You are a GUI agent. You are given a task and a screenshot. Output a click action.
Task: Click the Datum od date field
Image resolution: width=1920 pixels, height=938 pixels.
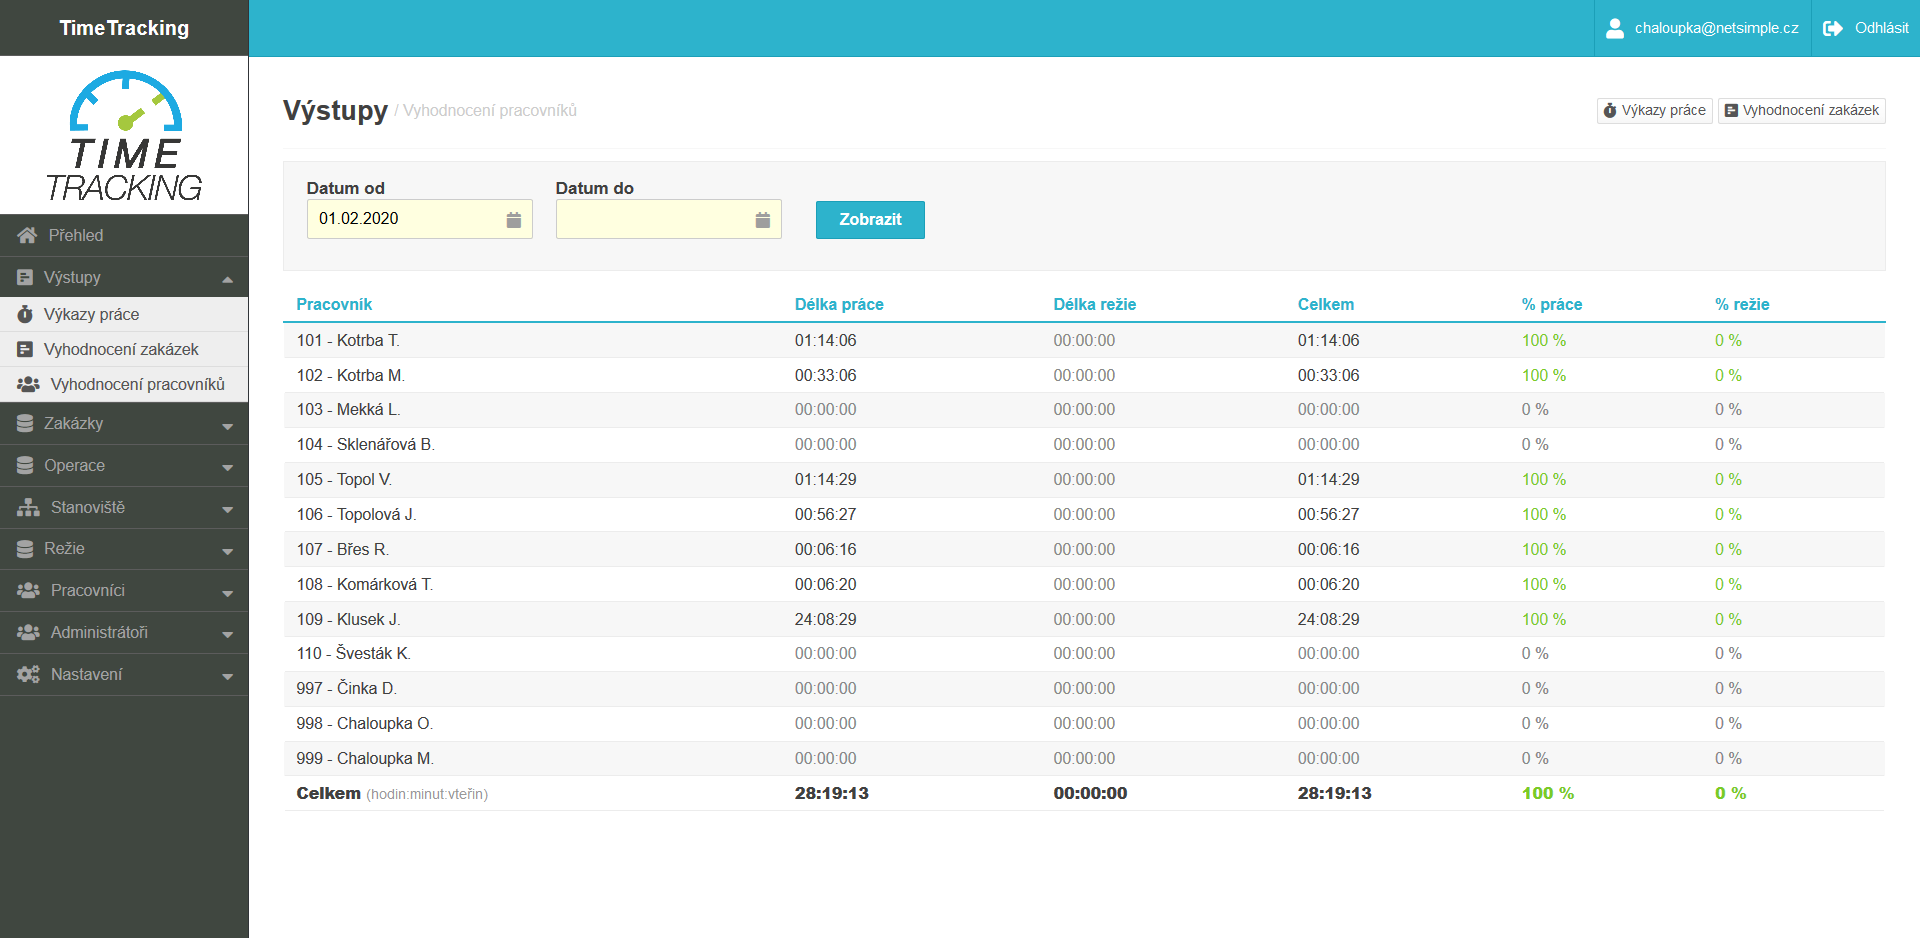tap(419, 219)
